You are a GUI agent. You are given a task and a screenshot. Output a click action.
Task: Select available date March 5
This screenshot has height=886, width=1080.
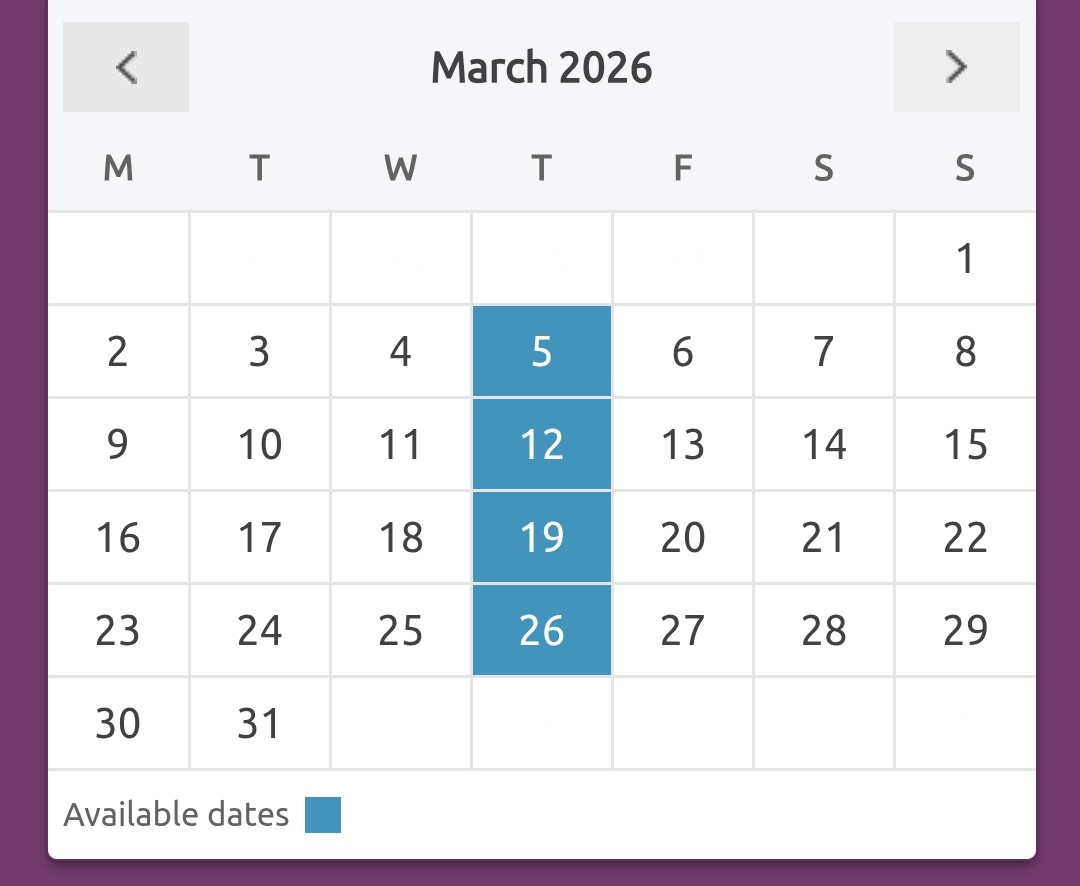(x=542, y=352)
